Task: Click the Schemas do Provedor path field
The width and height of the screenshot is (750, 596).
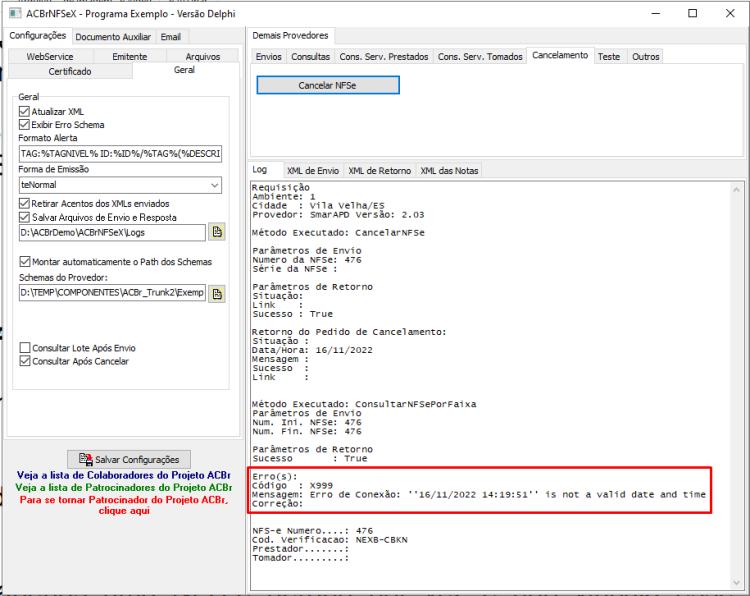Action: (112, 293)
